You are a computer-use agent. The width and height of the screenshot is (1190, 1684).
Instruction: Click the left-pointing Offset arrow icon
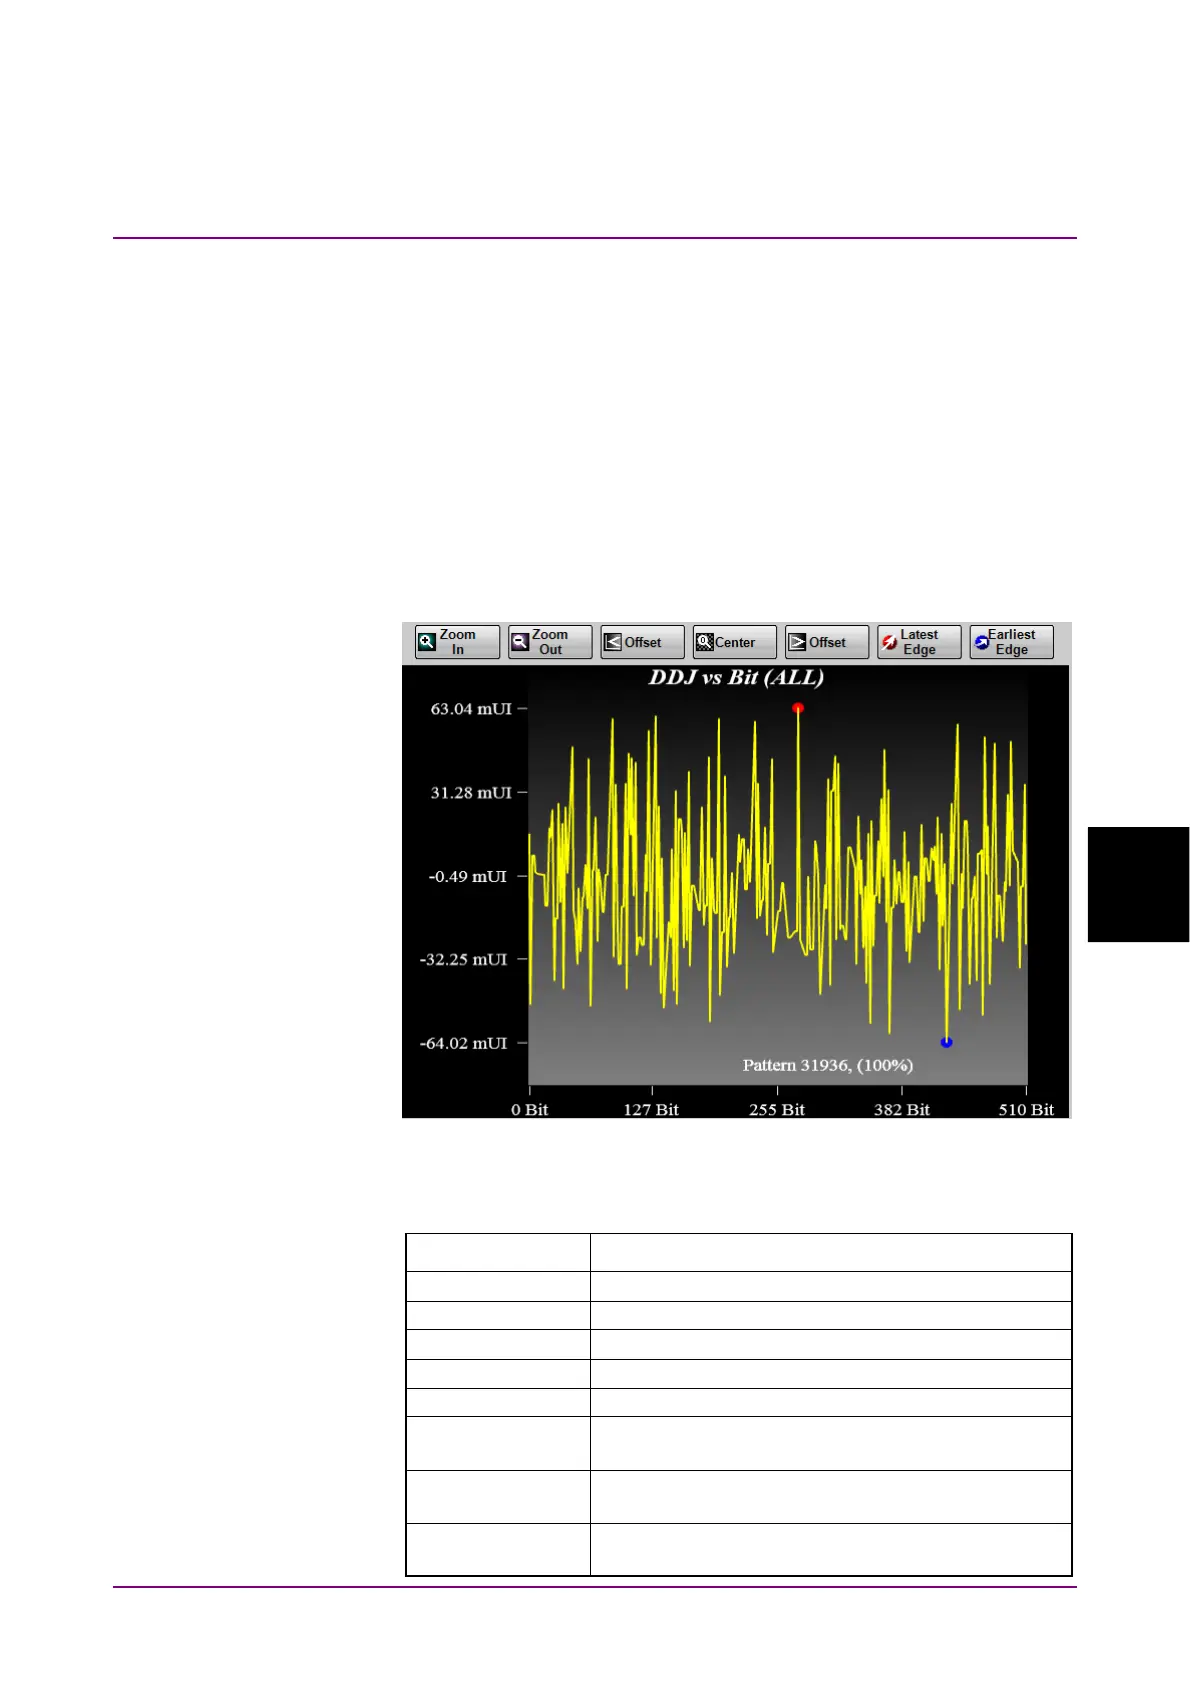613,642
